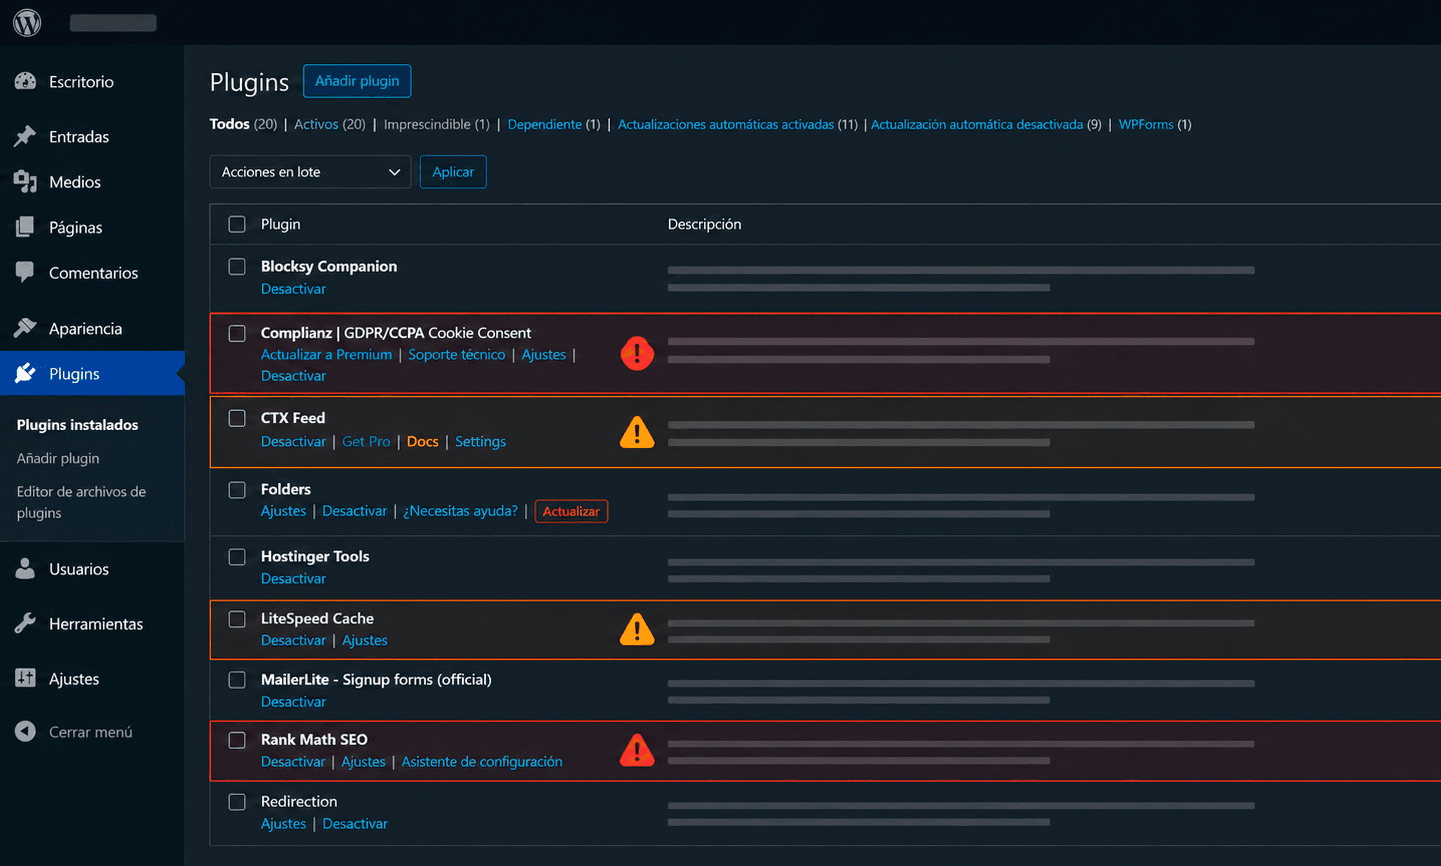Image resolution: width=1441 pixels, height=866 pixels.
Task: Check the CTX Feed checkbox
Action: click(237, 418)
